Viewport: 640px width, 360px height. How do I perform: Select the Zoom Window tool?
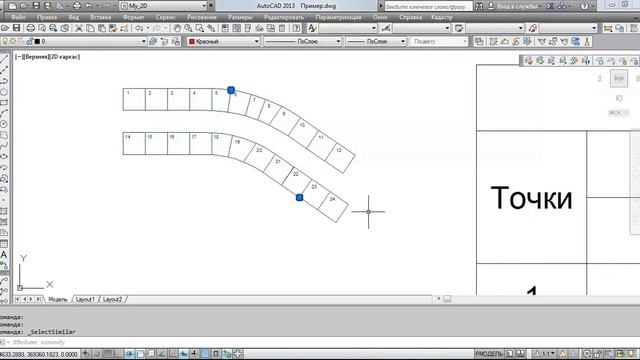coord(200,28)
